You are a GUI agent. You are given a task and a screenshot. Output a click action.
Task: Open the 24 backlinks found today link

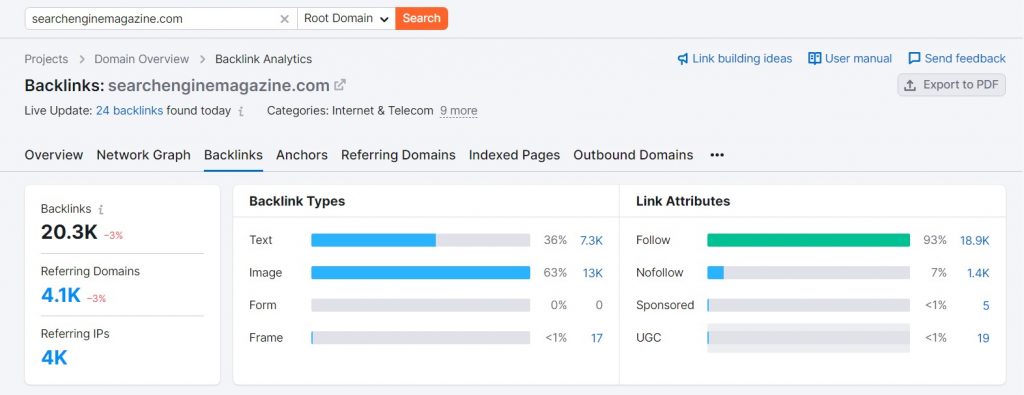point(129,111)
